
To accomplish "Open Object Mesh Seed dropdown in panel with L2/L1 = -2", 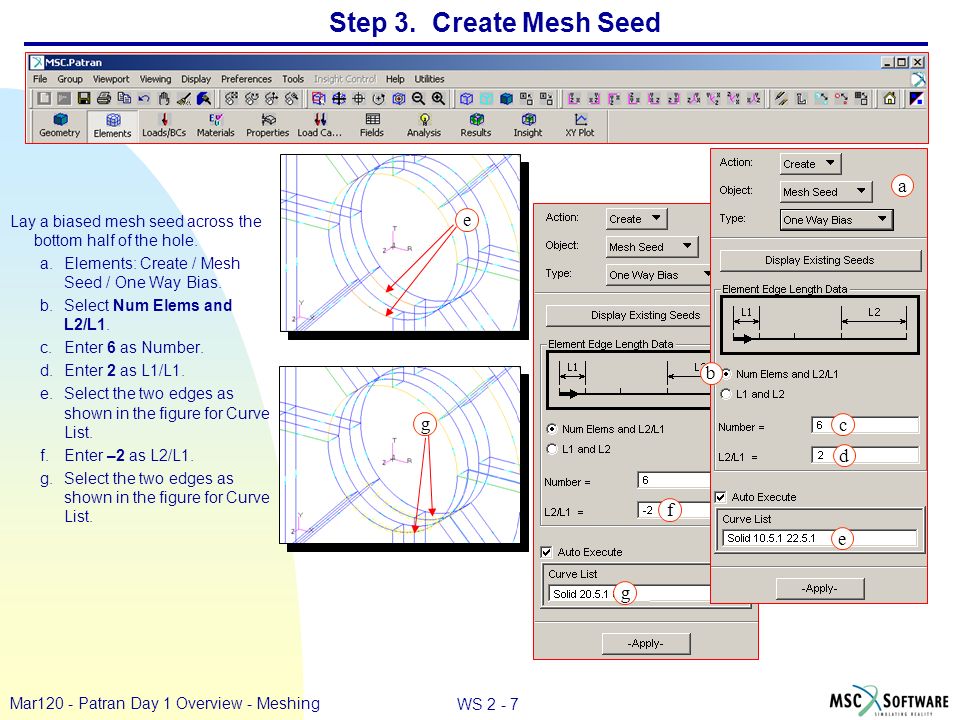I will coord(651,247).
